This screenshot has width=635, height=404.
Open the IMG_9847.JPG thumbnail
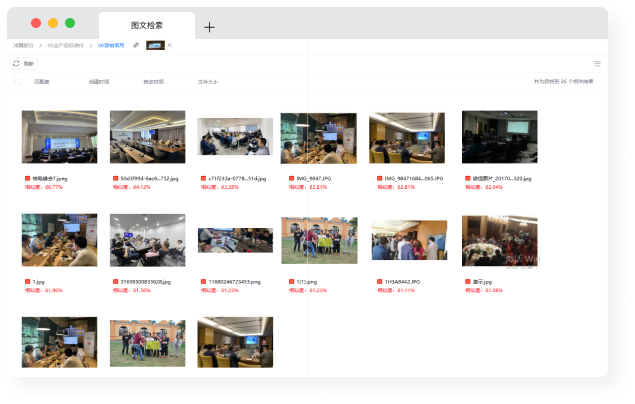pos(319,138)
